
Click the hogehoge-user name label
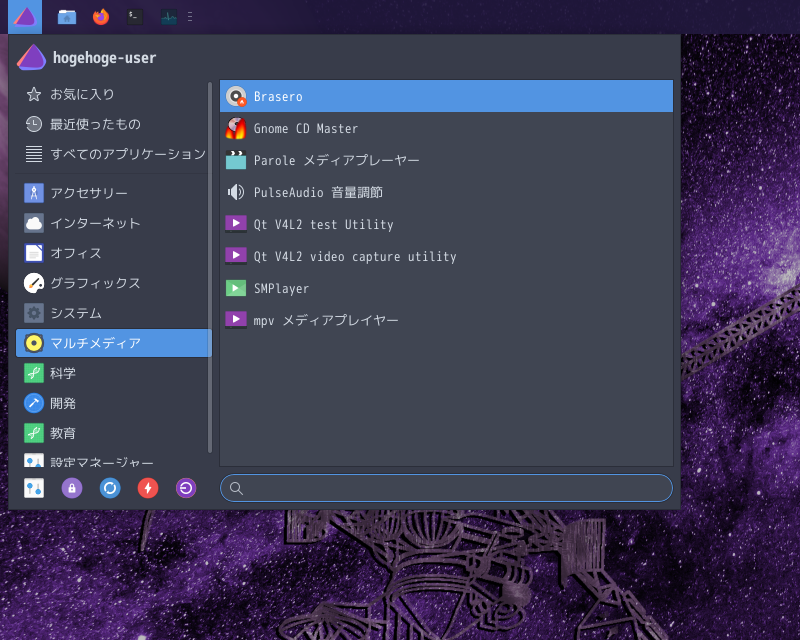click(105, 58)
